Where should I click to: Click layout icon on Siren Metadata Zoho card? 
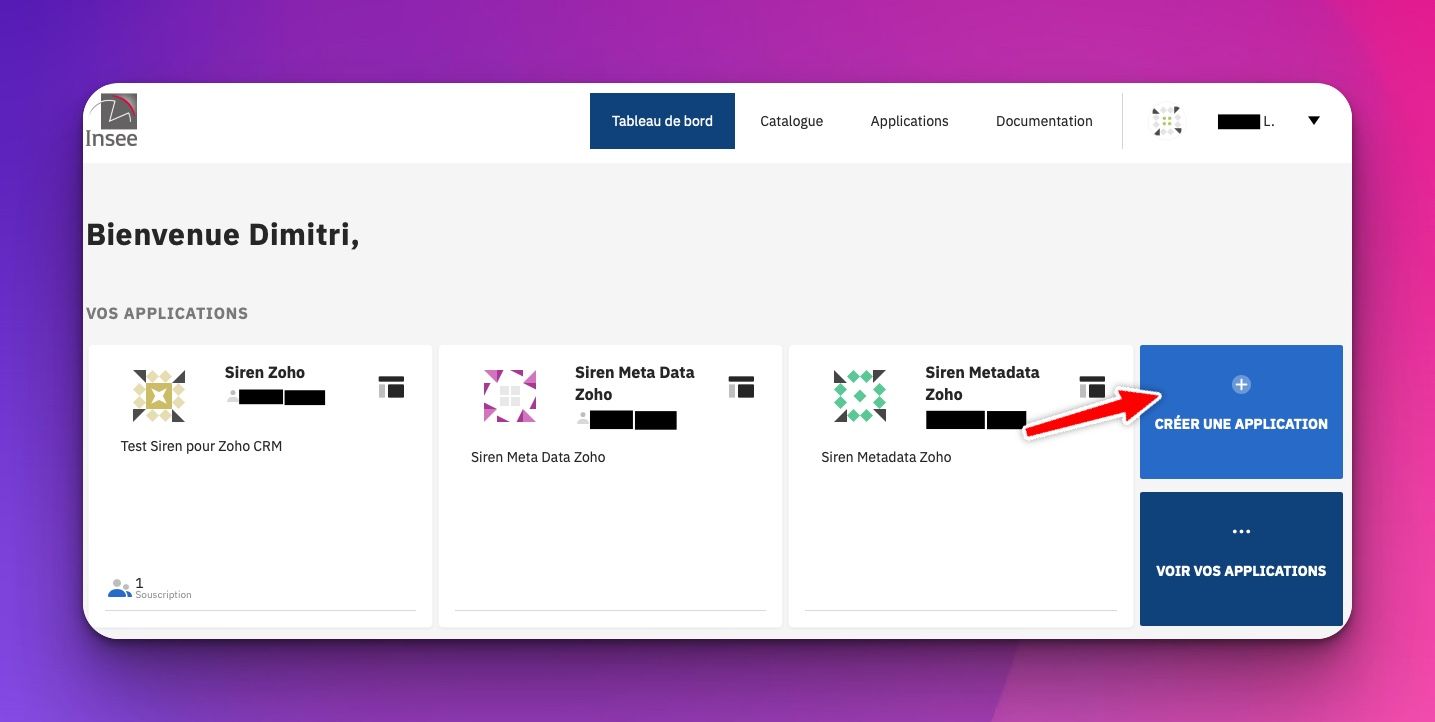pos(1092,387)
